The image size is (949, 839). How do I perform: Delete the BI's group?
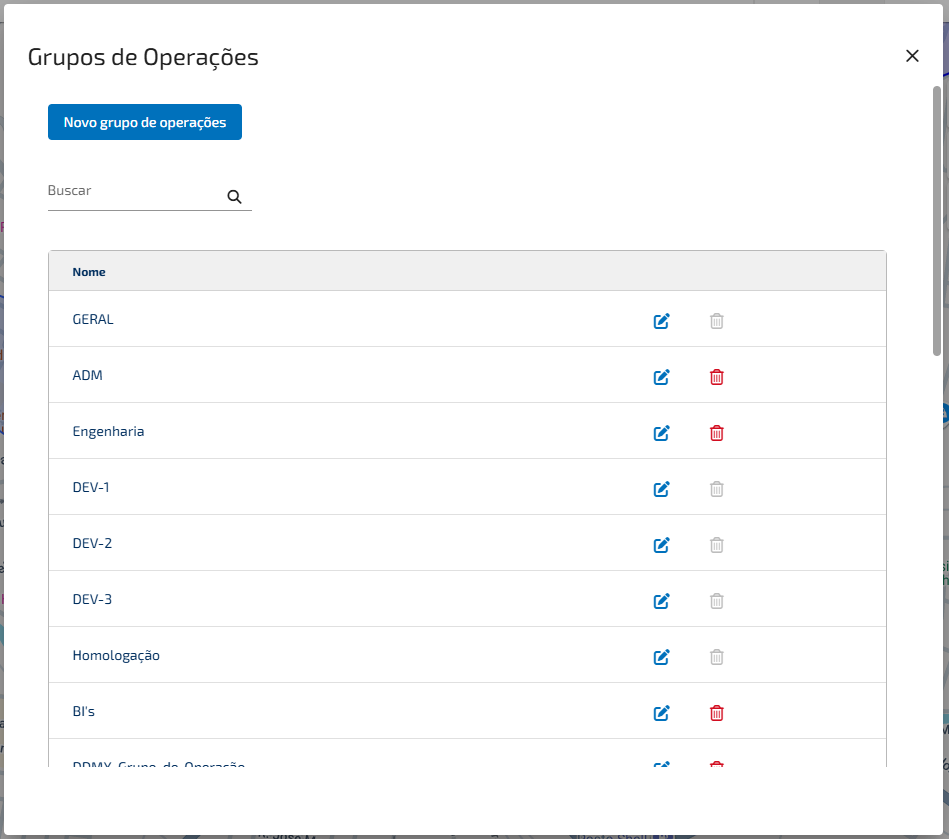tap(717, 713)
